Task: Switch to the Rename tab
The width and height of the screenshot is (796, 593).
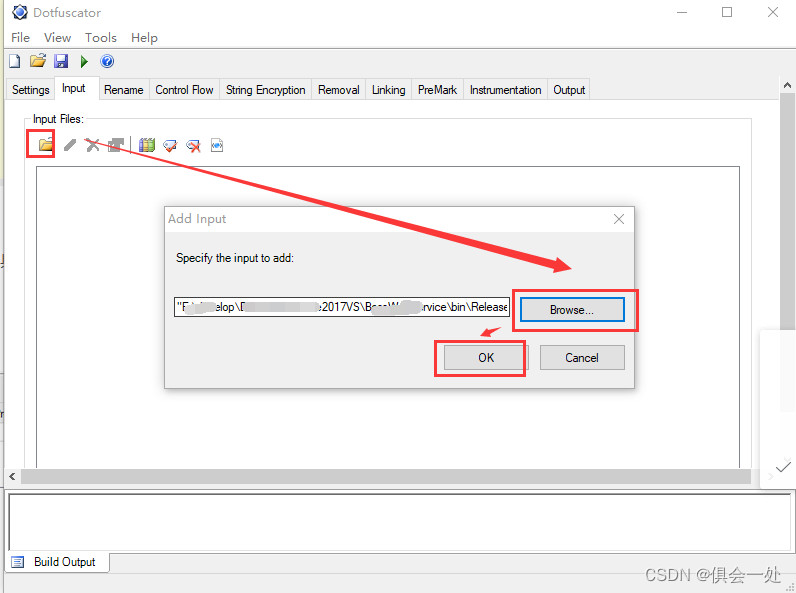Action: pyautogui.click(x=124, y=90)
